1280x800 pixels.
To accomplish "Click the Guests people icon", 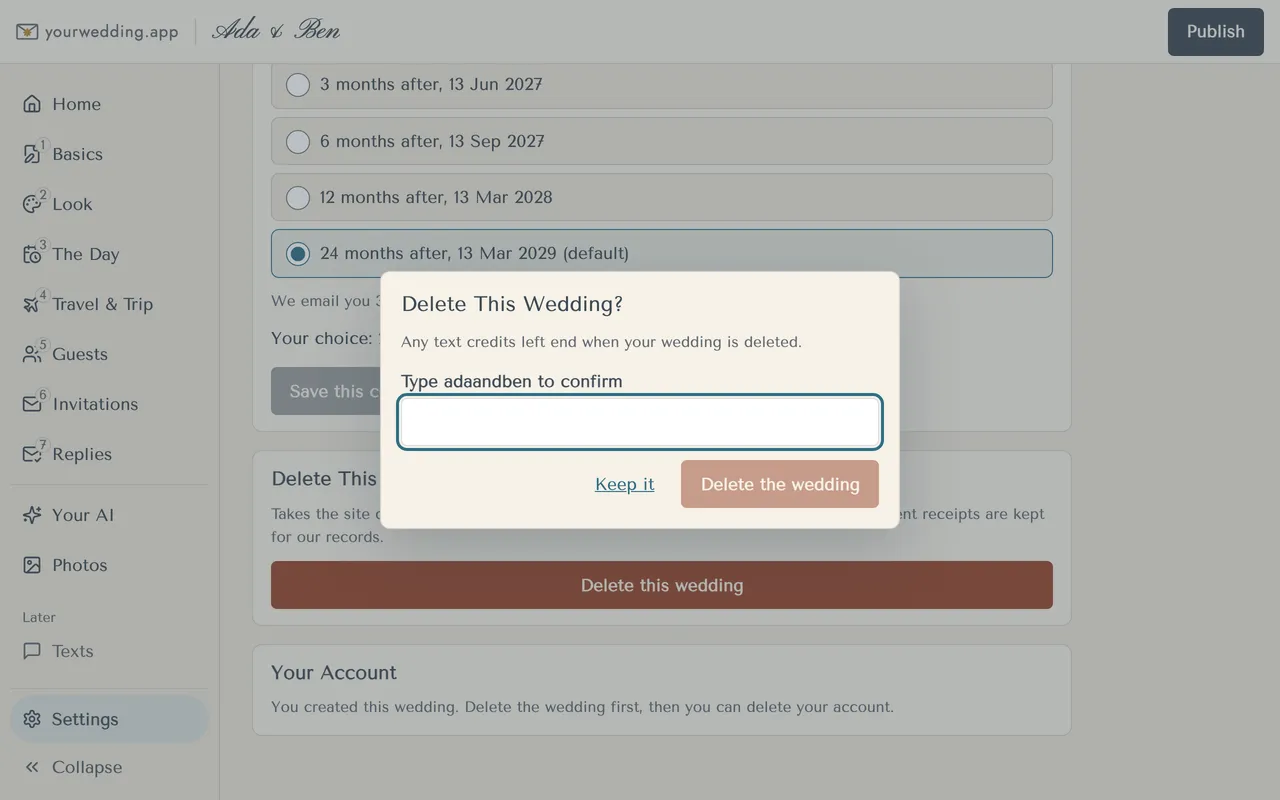I will [32, 354].
